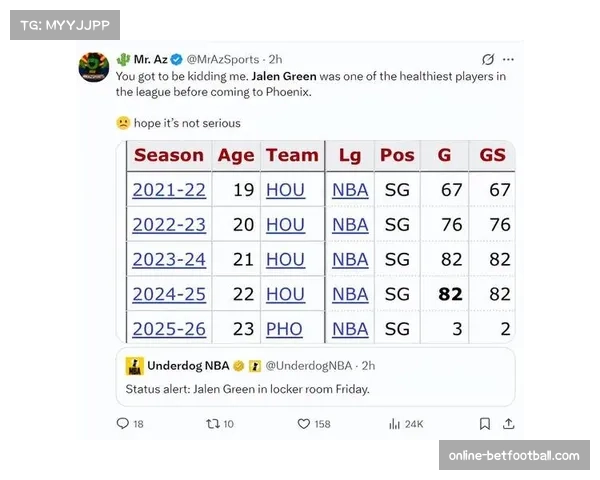View the 24K analytics icon
The height and width of the screenshot is (480, 600).
(x=395, y=424)
